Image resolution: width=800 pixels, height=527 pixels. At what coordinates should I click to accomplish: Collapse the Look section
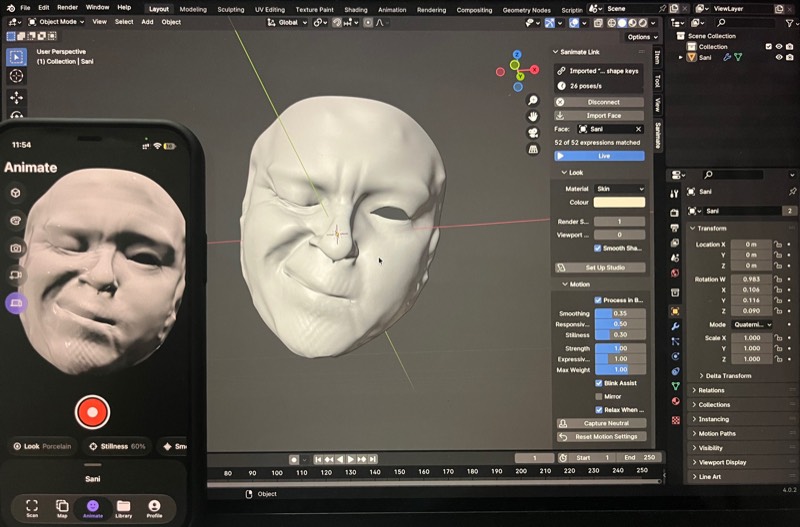[571, 172]
